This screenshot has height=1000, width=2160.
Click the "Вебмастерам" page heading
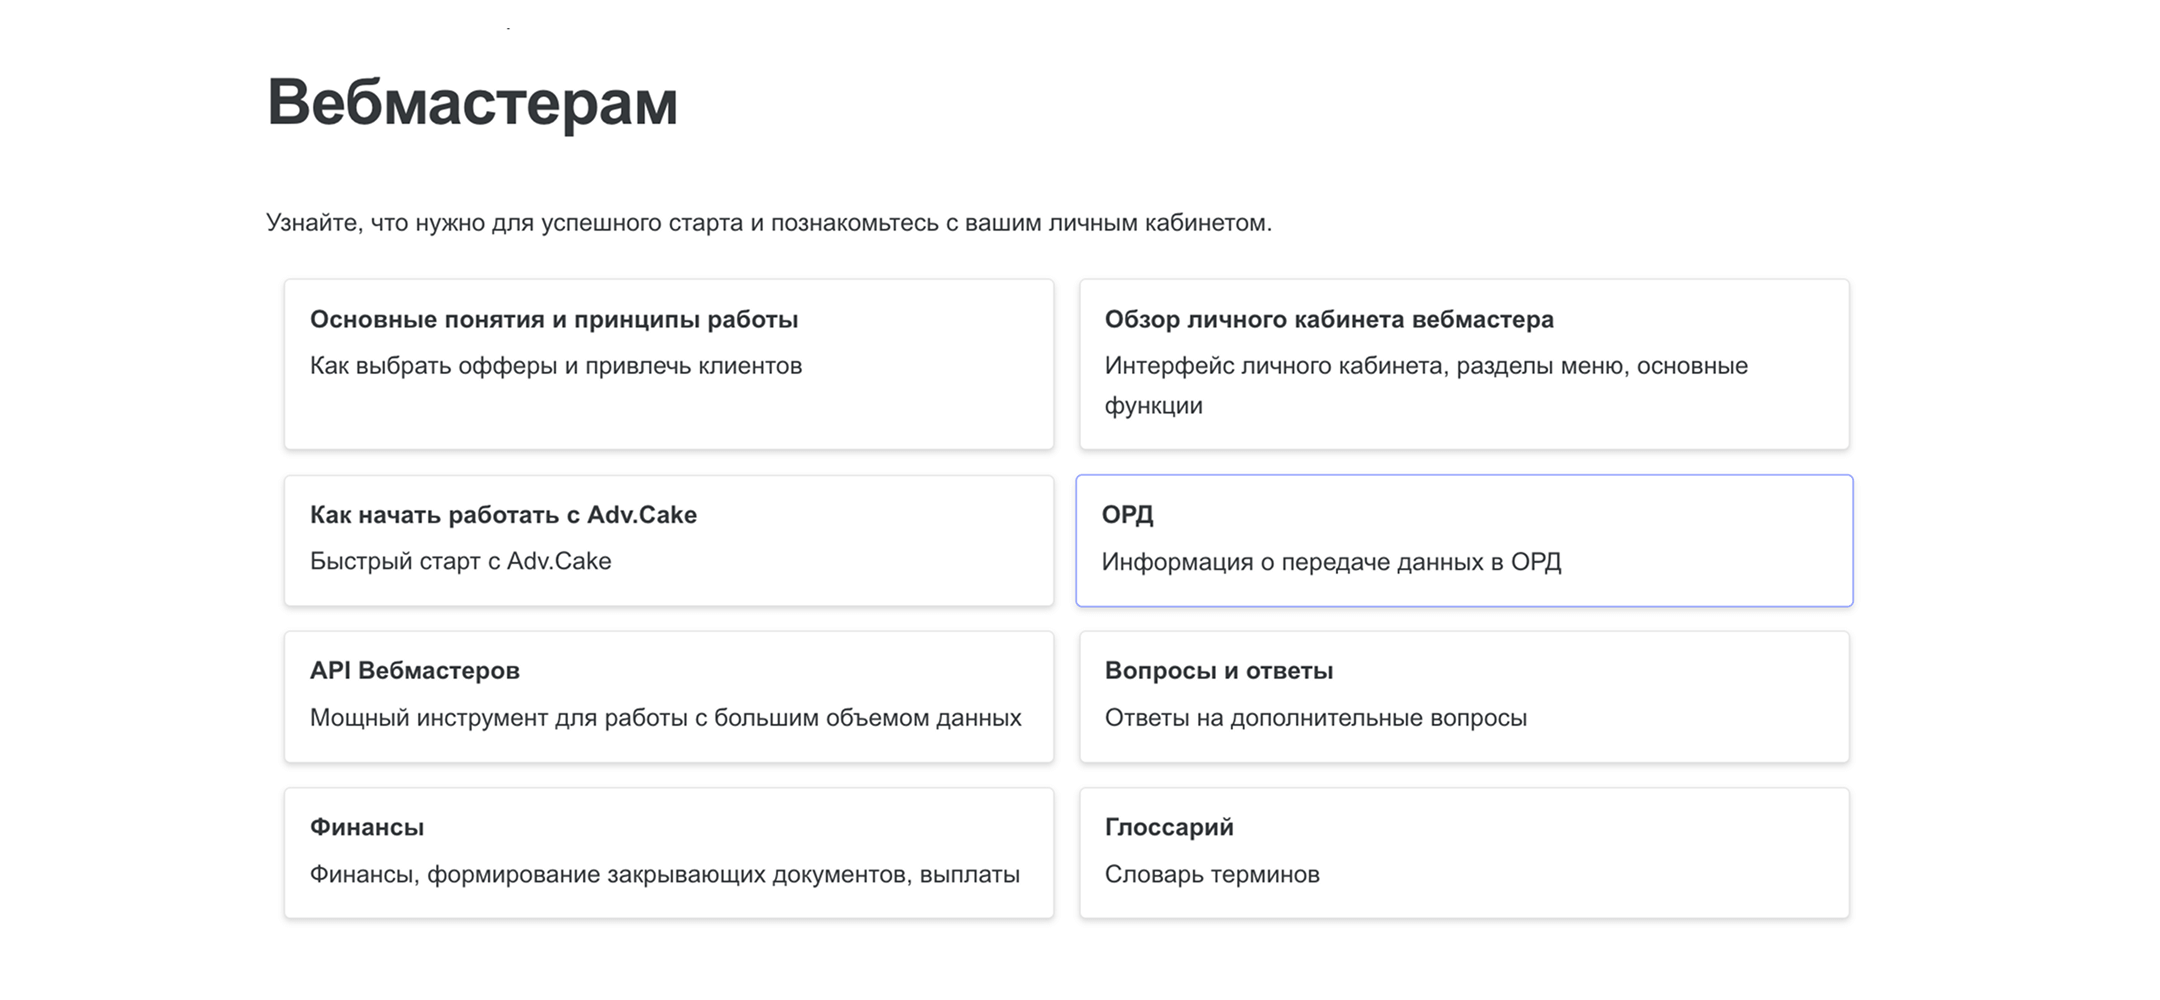472,103
